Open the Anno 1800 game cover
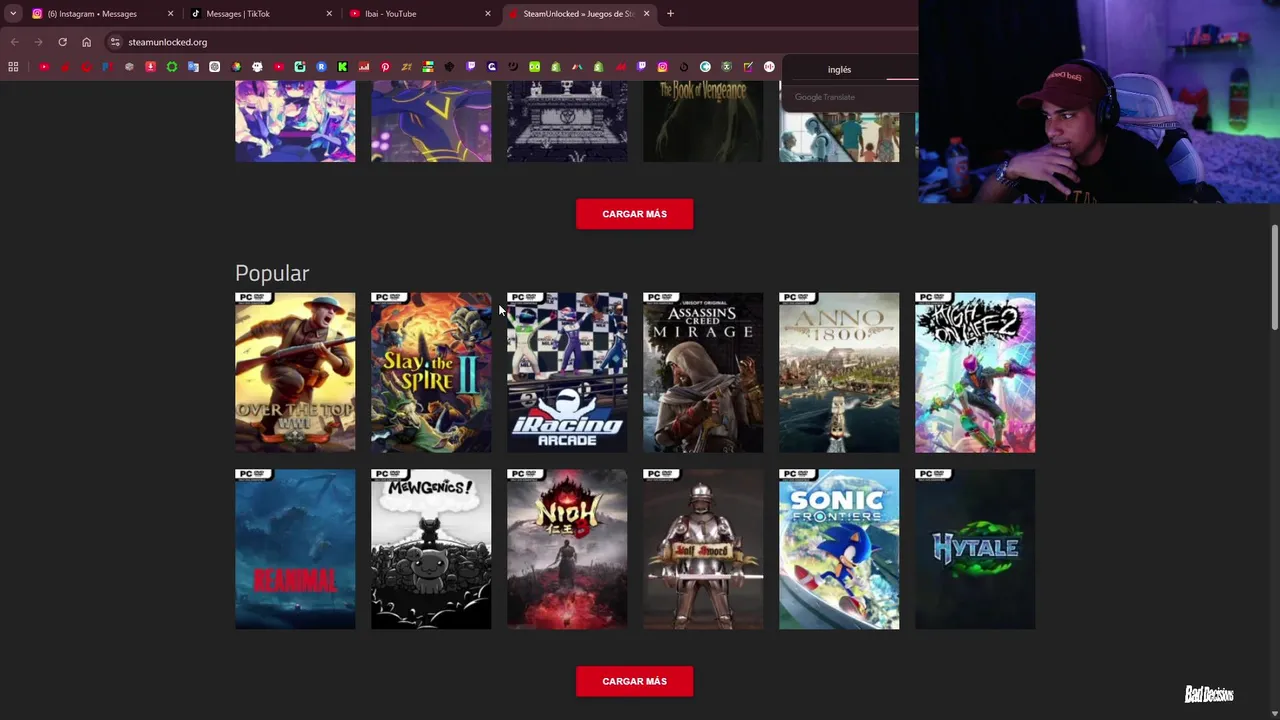1280x720 pixels. (x=839, y=372)
